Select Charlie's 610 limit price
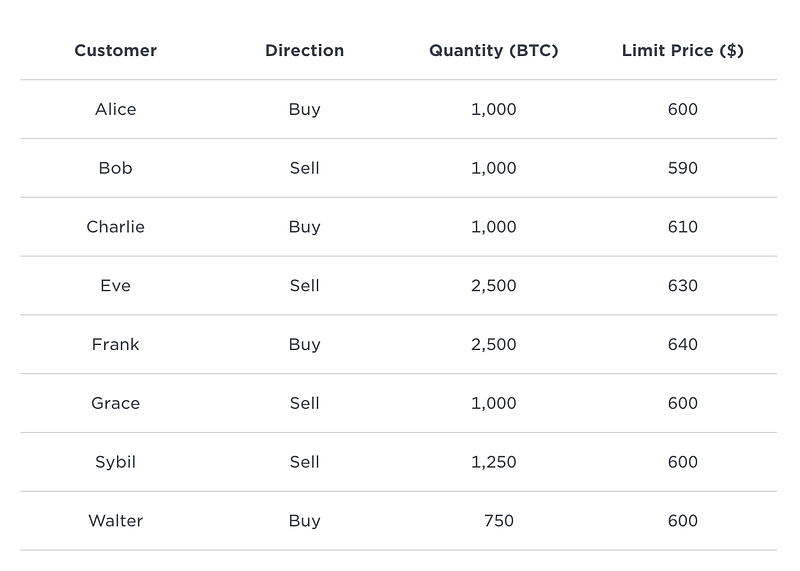Screen dimensions: 800x571 pyautogui.click(x=682, y=227)
